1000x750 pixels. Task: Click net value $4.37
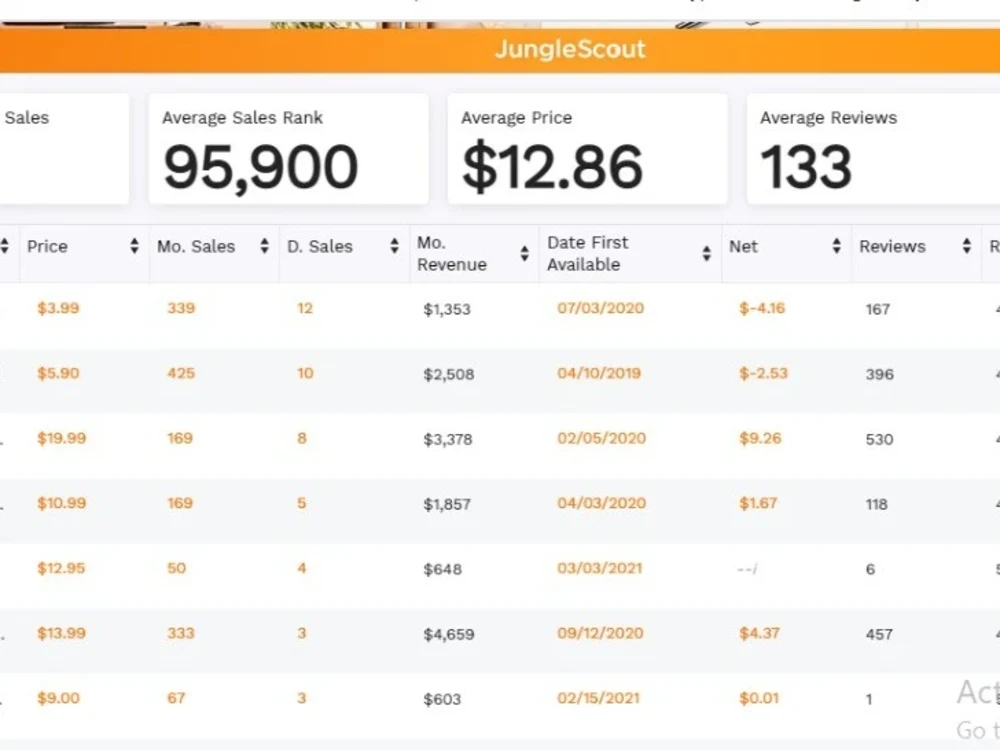point(760,633)
